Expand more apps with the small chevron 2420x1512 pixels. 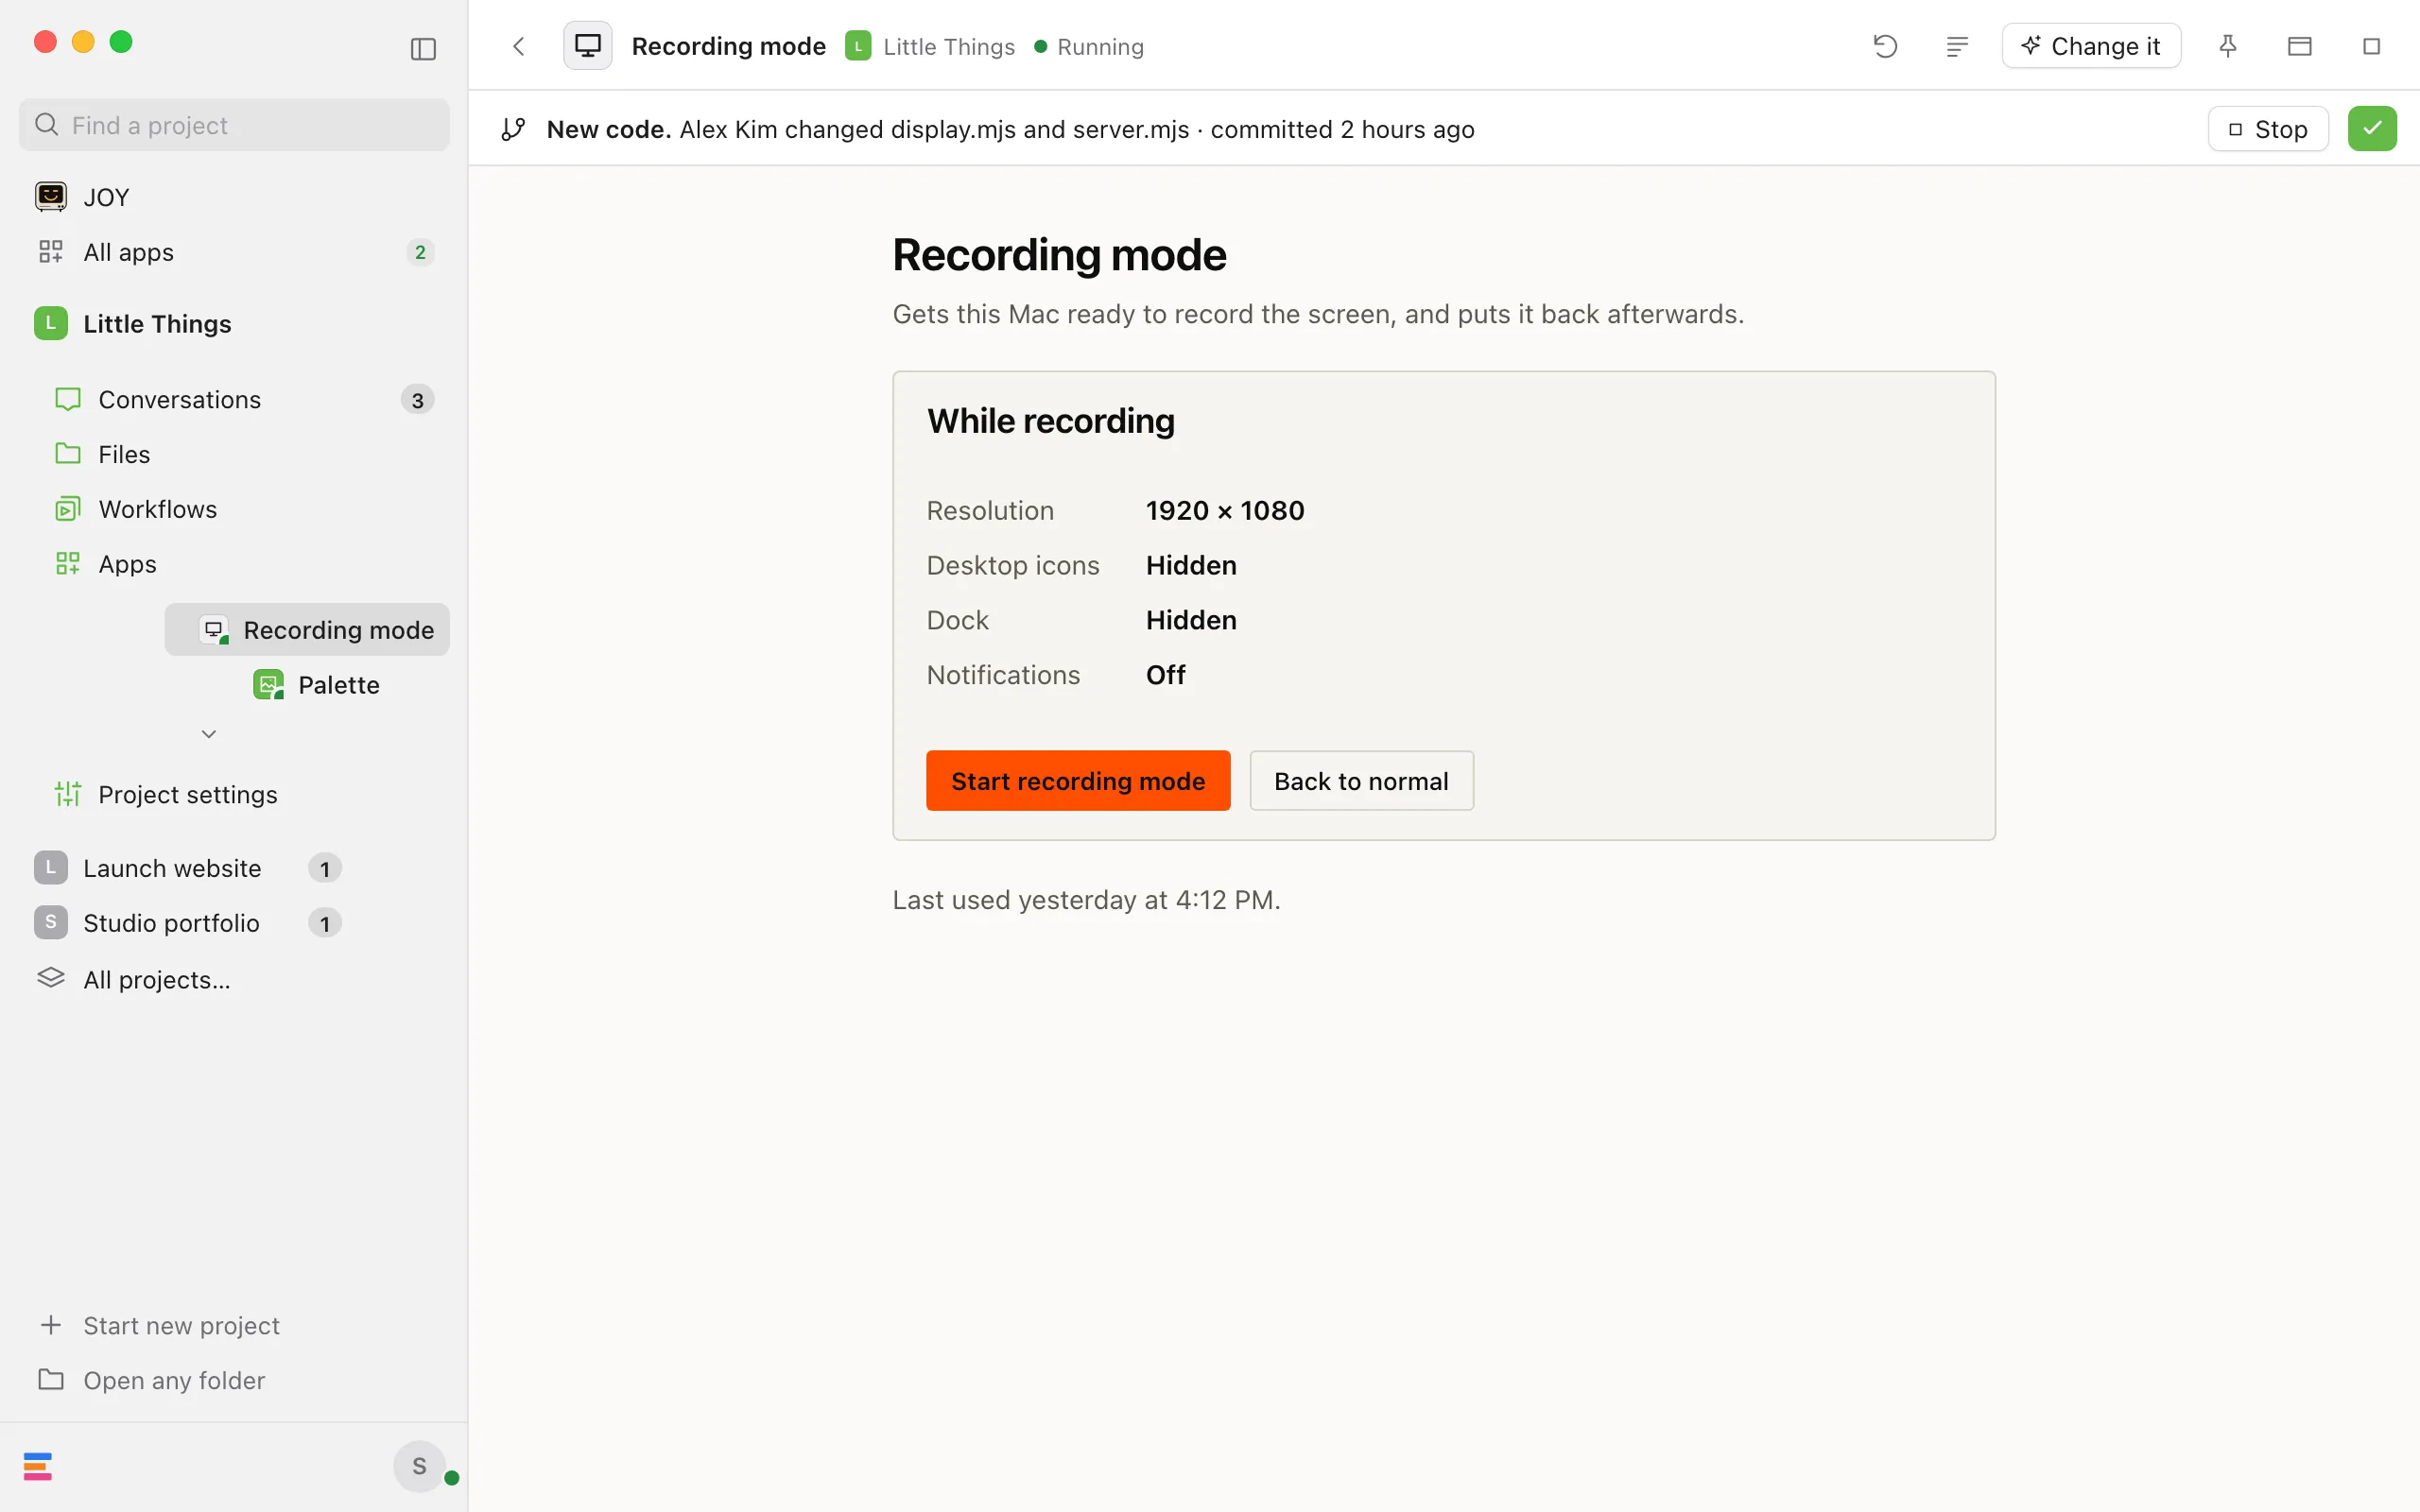pos(209,734)
